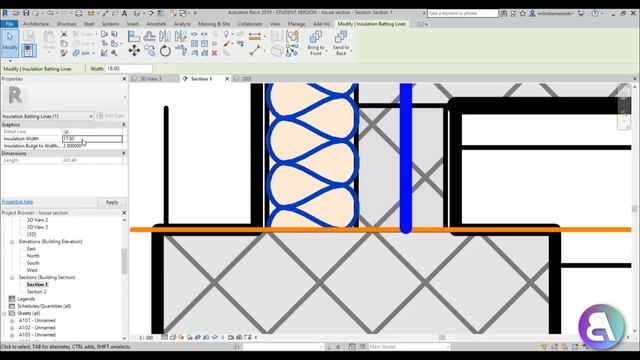The width and height of the screenshot is (640, 360).
Task: Click the Trim/Extend to Corner icon
Action: (x=180, y=51)
